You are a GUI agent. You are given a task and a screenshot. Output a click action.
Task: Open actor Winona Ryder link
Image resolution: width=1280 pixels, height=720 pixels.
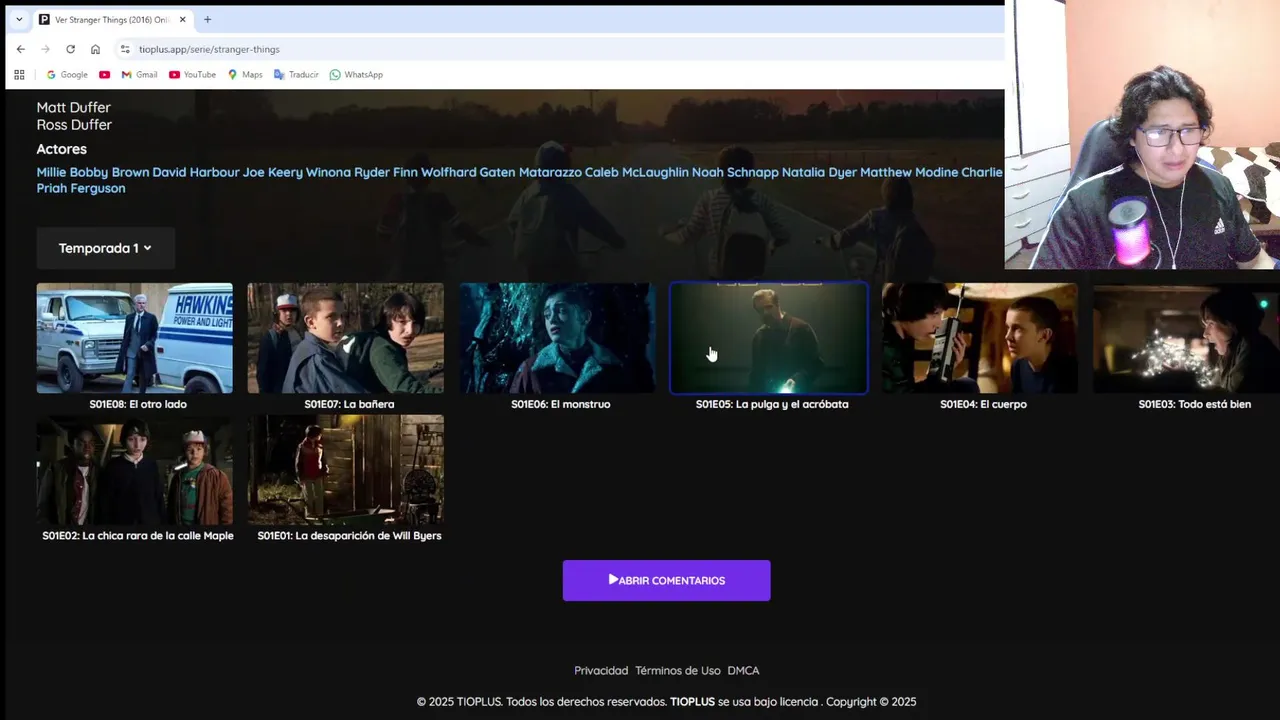coord(347,172)
